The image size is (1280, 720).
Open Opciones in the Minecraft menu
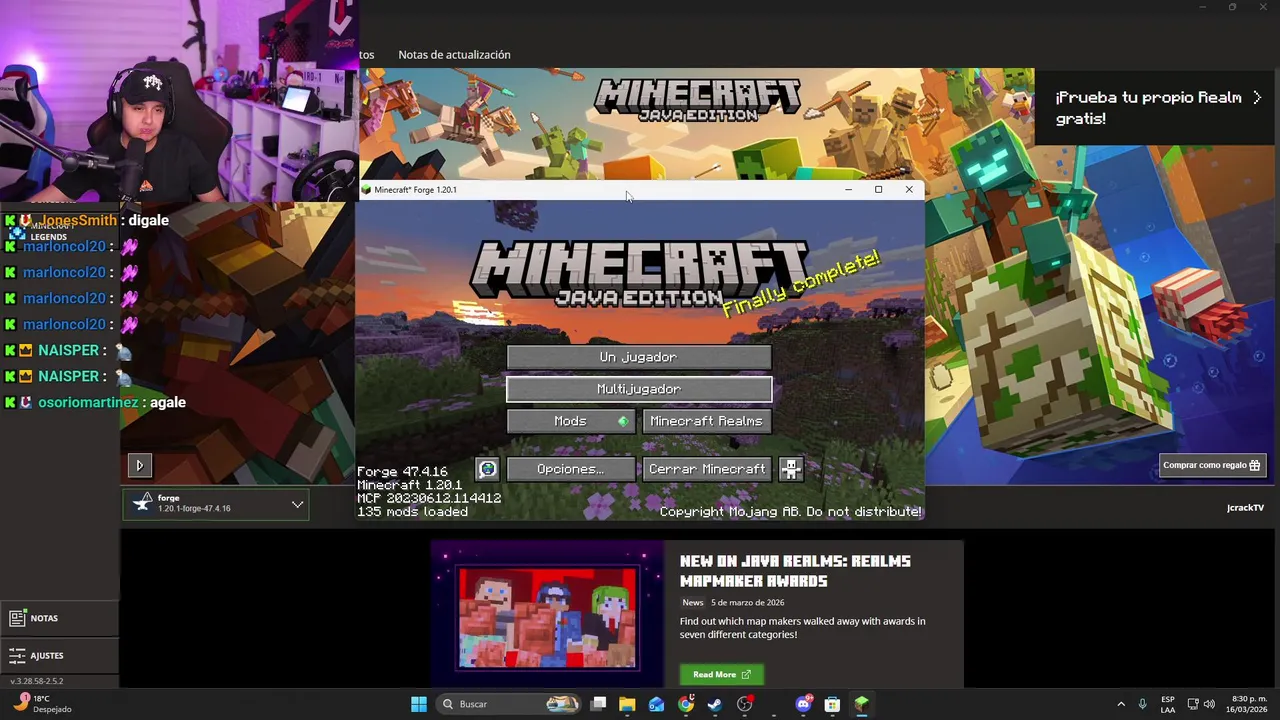pos(571,469)
